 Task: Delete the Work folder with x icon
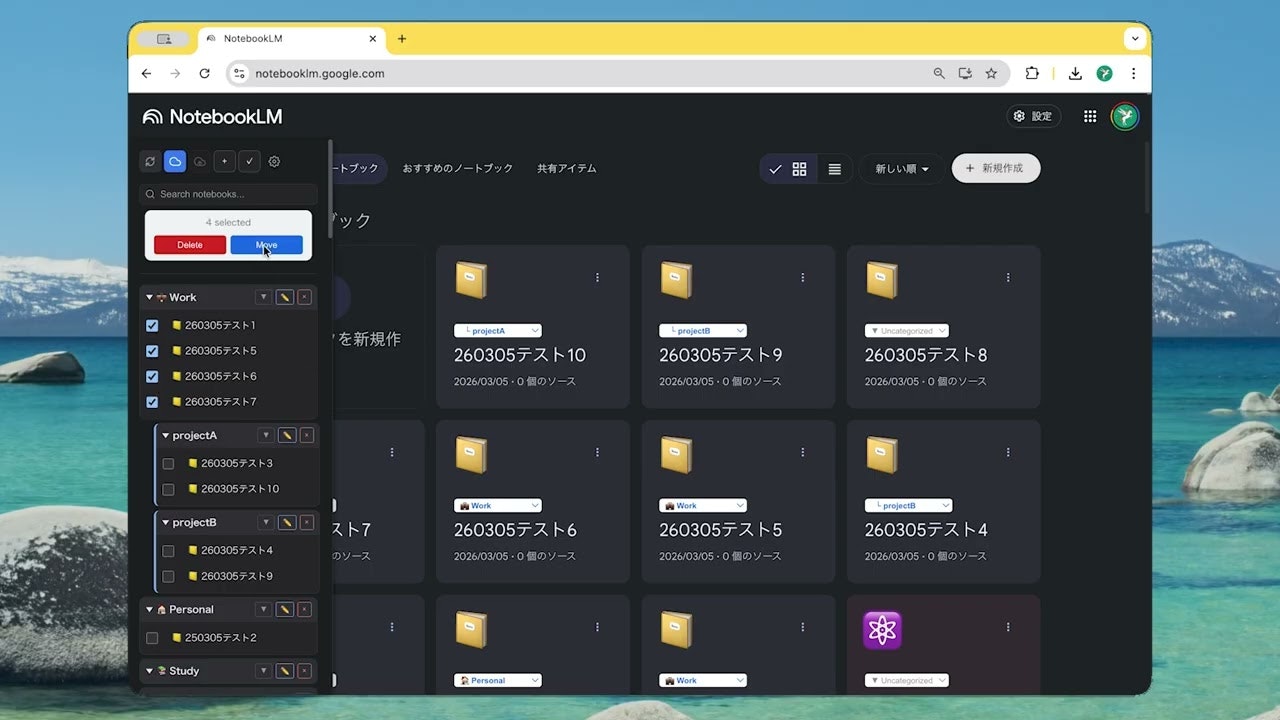[305, 297]
